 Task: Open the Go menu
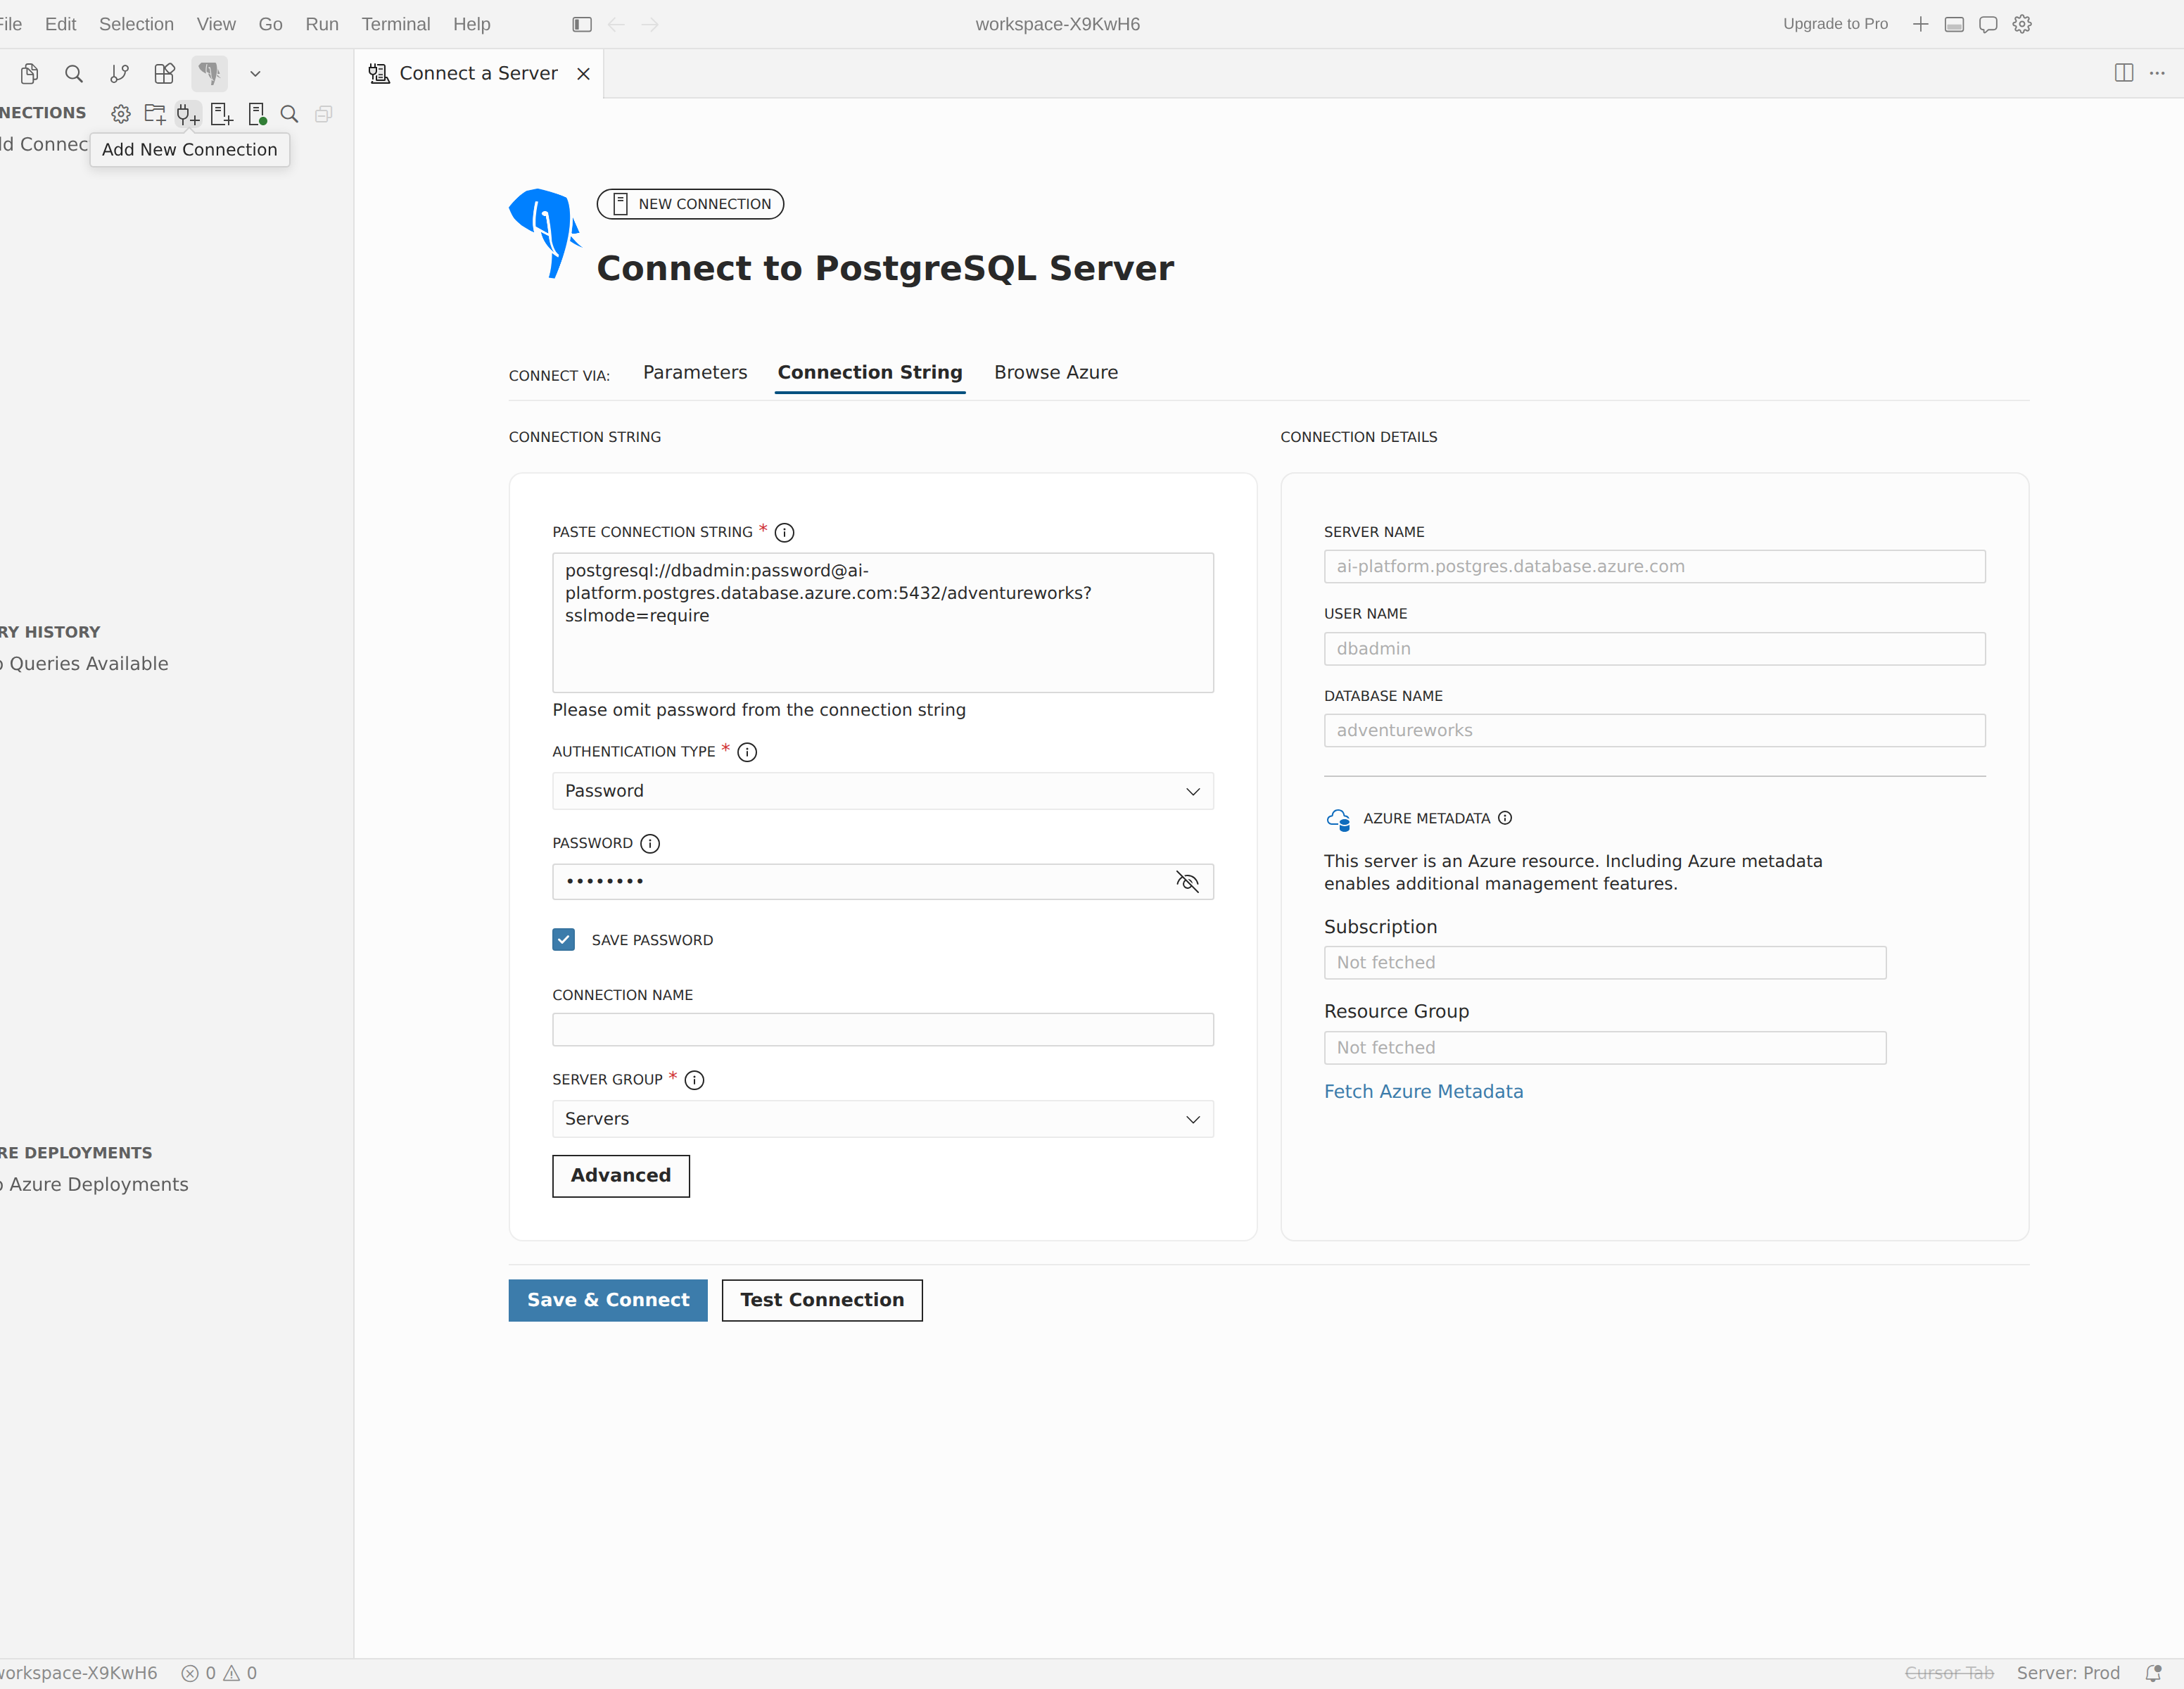click(x=270, y=24)
